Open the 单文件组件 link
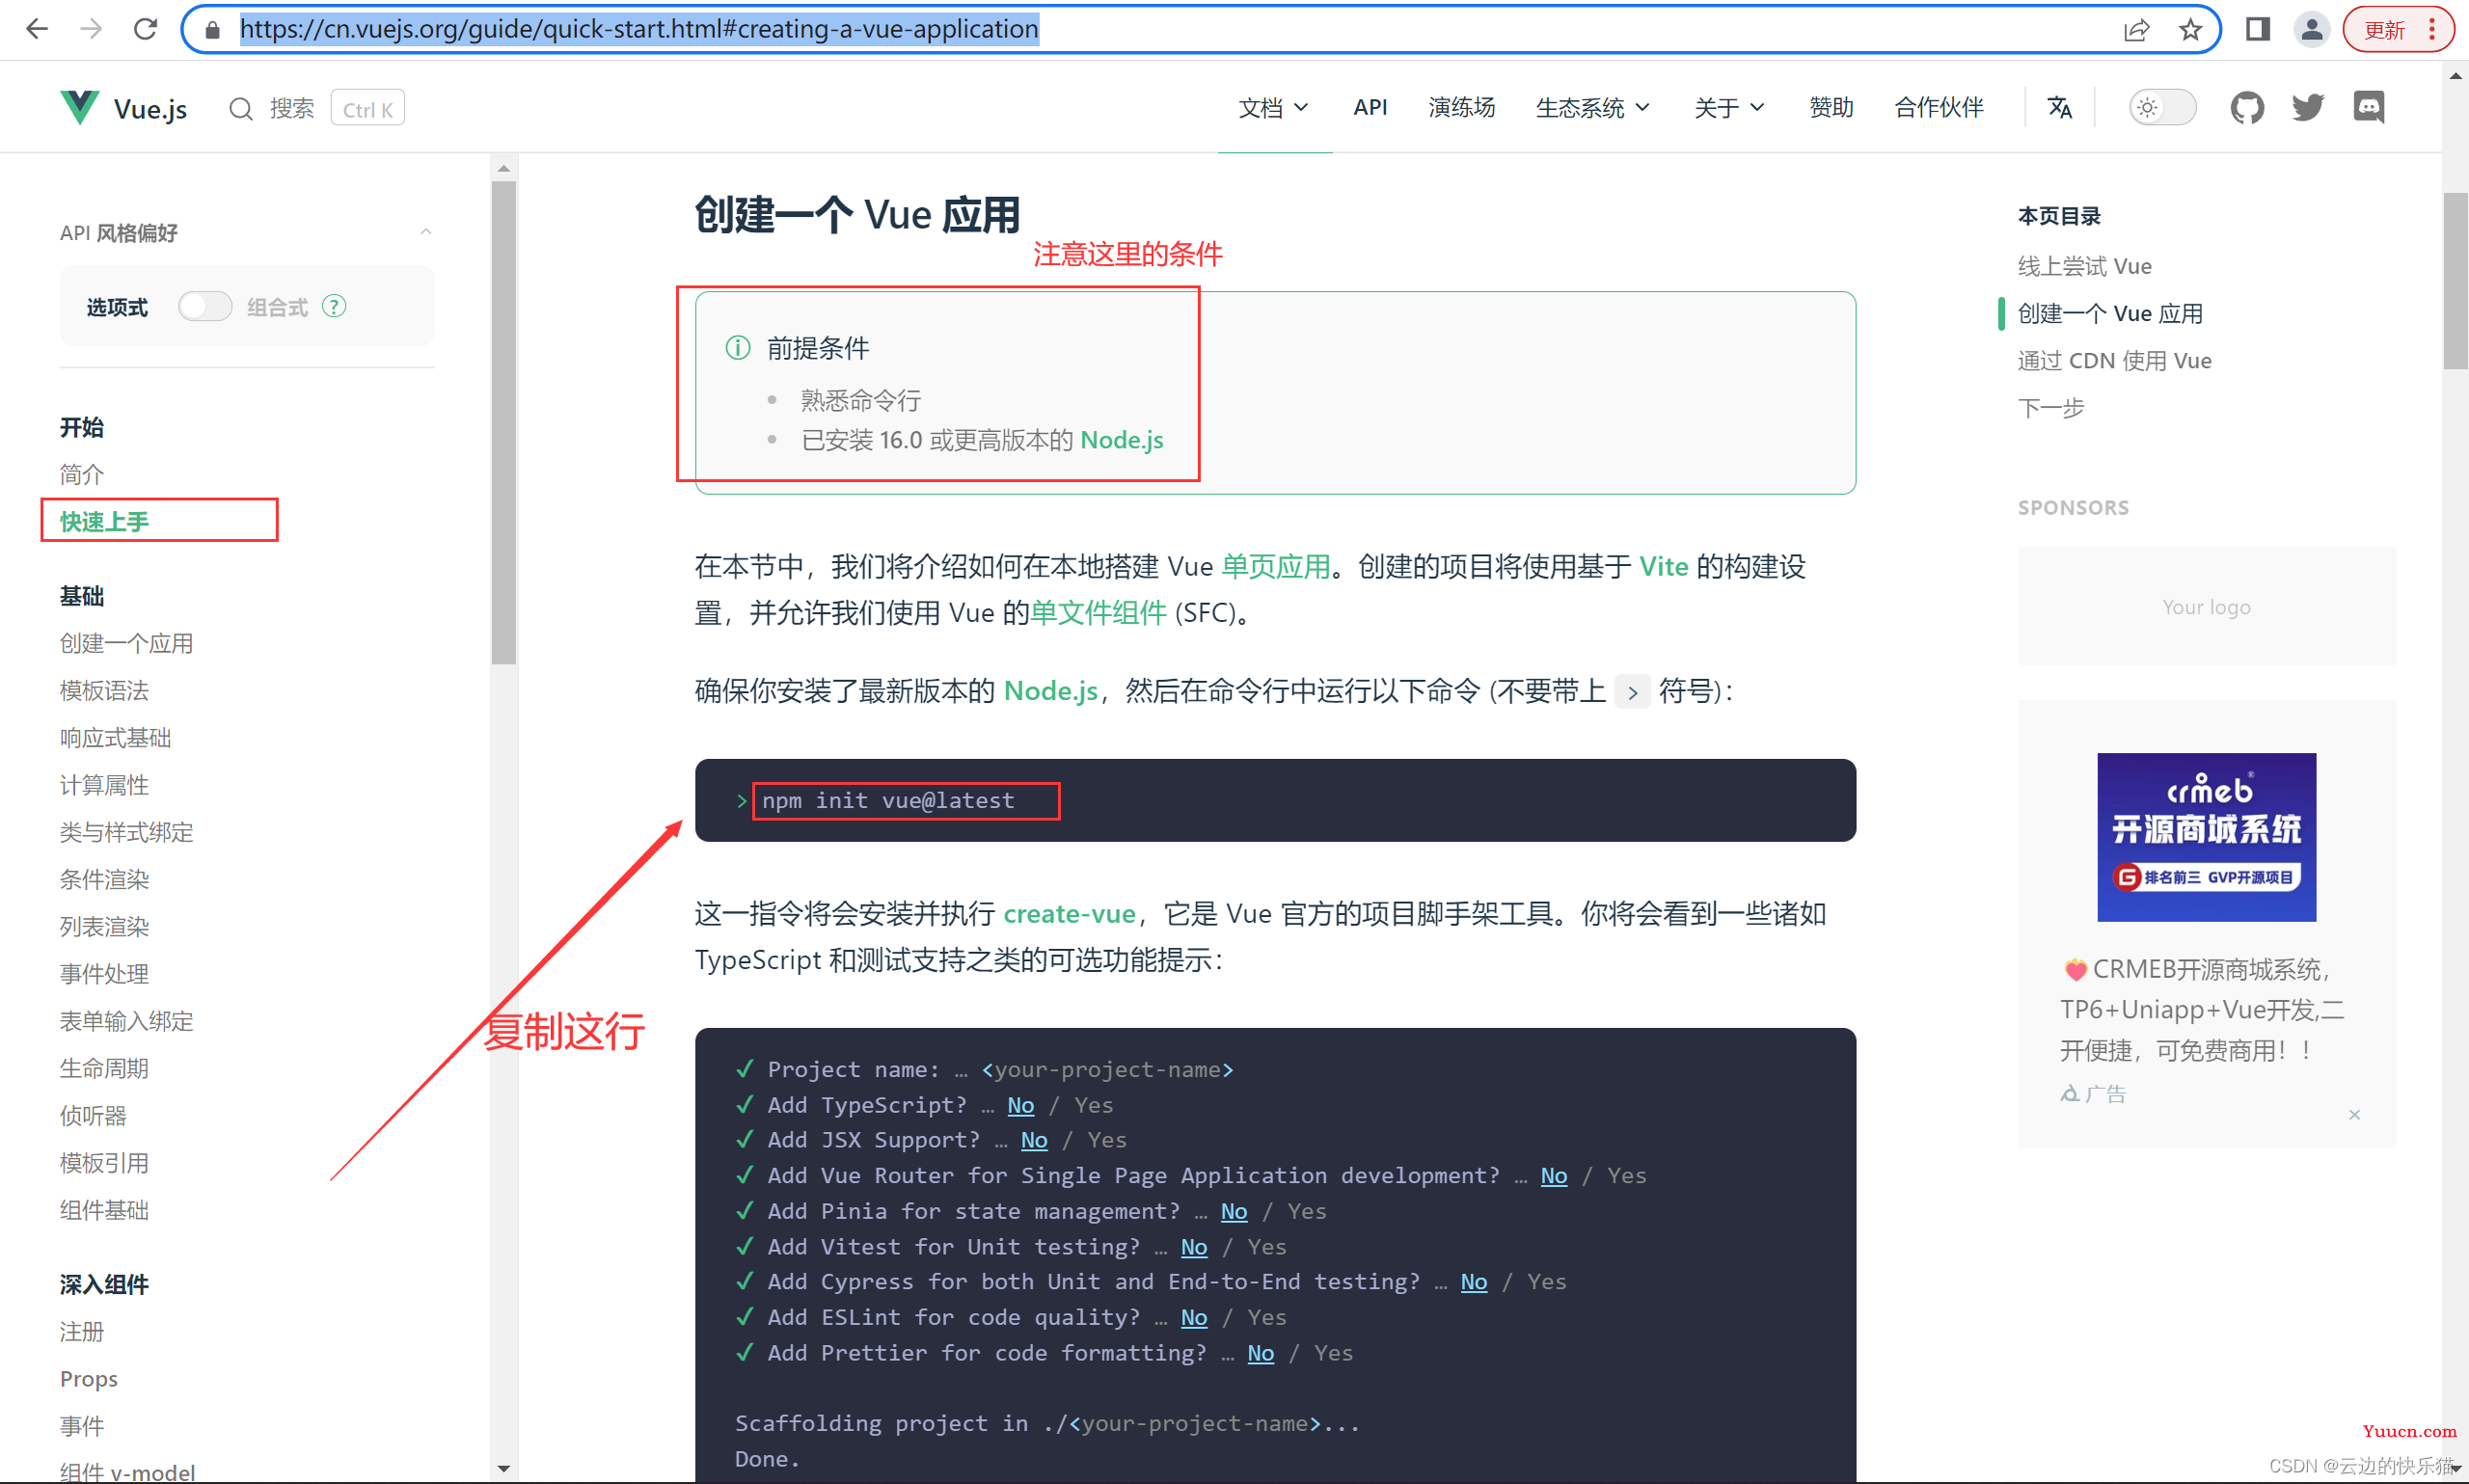Viewport: 2469px width, 1484px height. (1098, 613)
